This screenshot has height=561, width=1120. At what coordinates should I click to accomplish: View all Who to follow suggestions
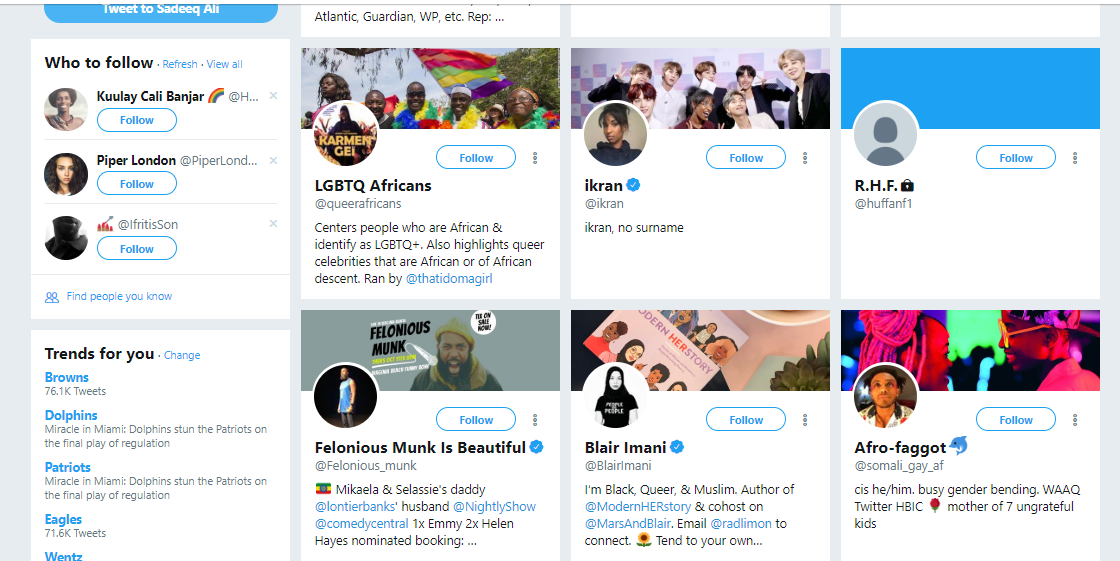click(224, 64)
